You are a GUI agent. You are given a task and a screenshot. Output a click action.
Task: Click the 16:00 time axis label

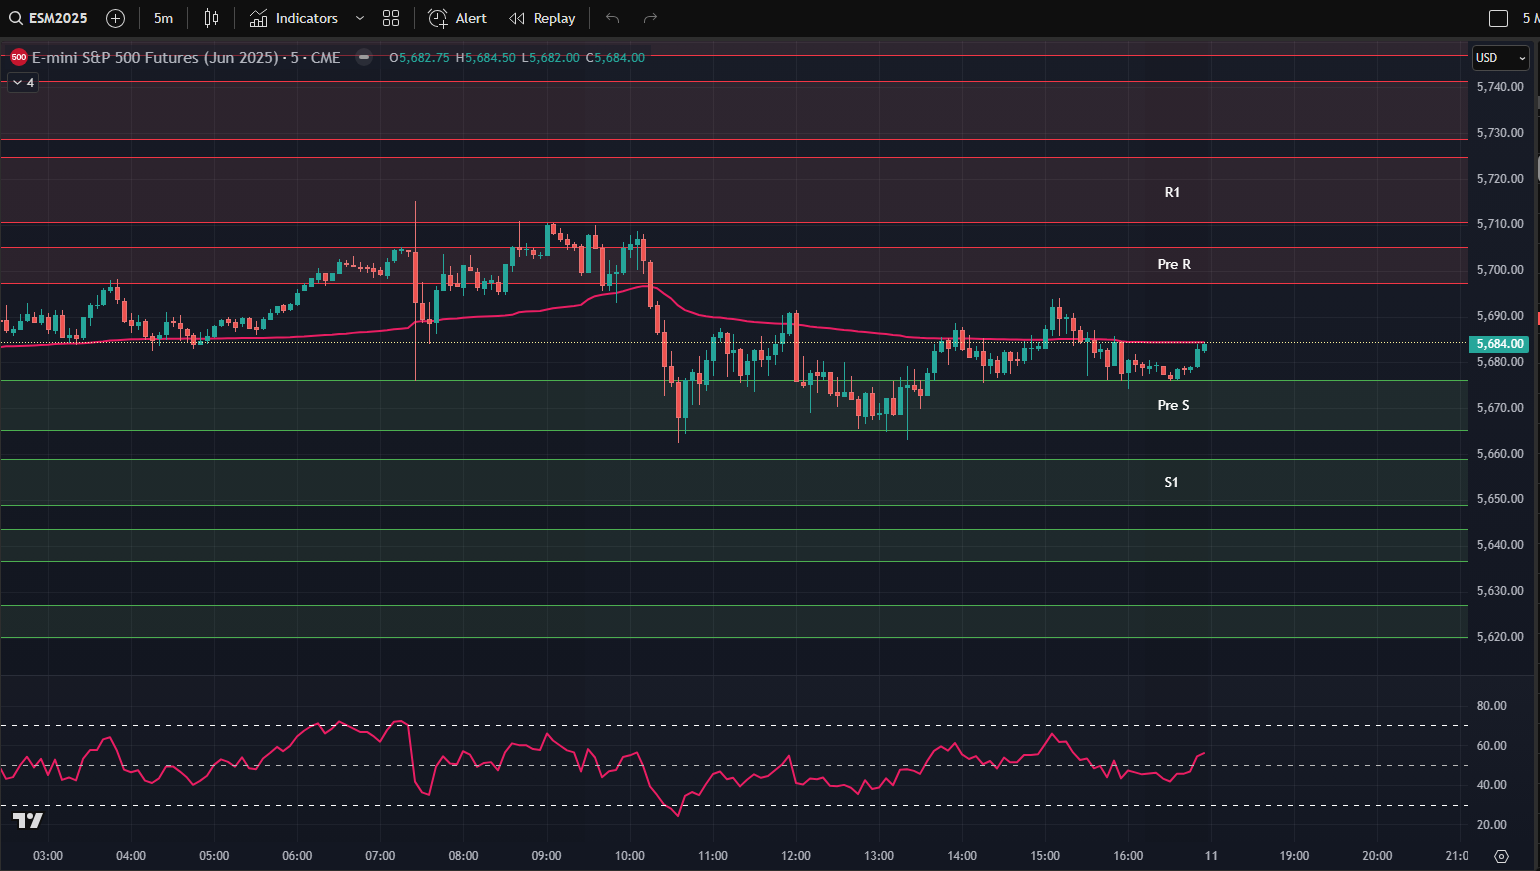(1128, 856)
